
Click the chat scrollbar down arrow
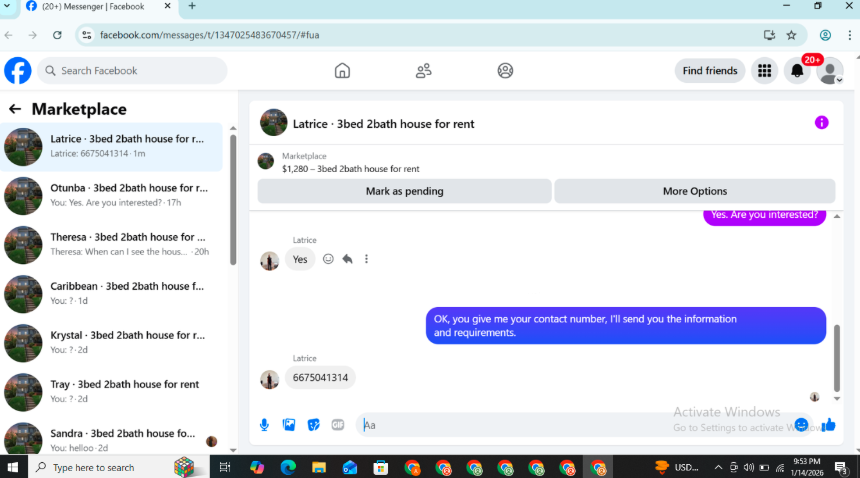click(x=837, y=399)
